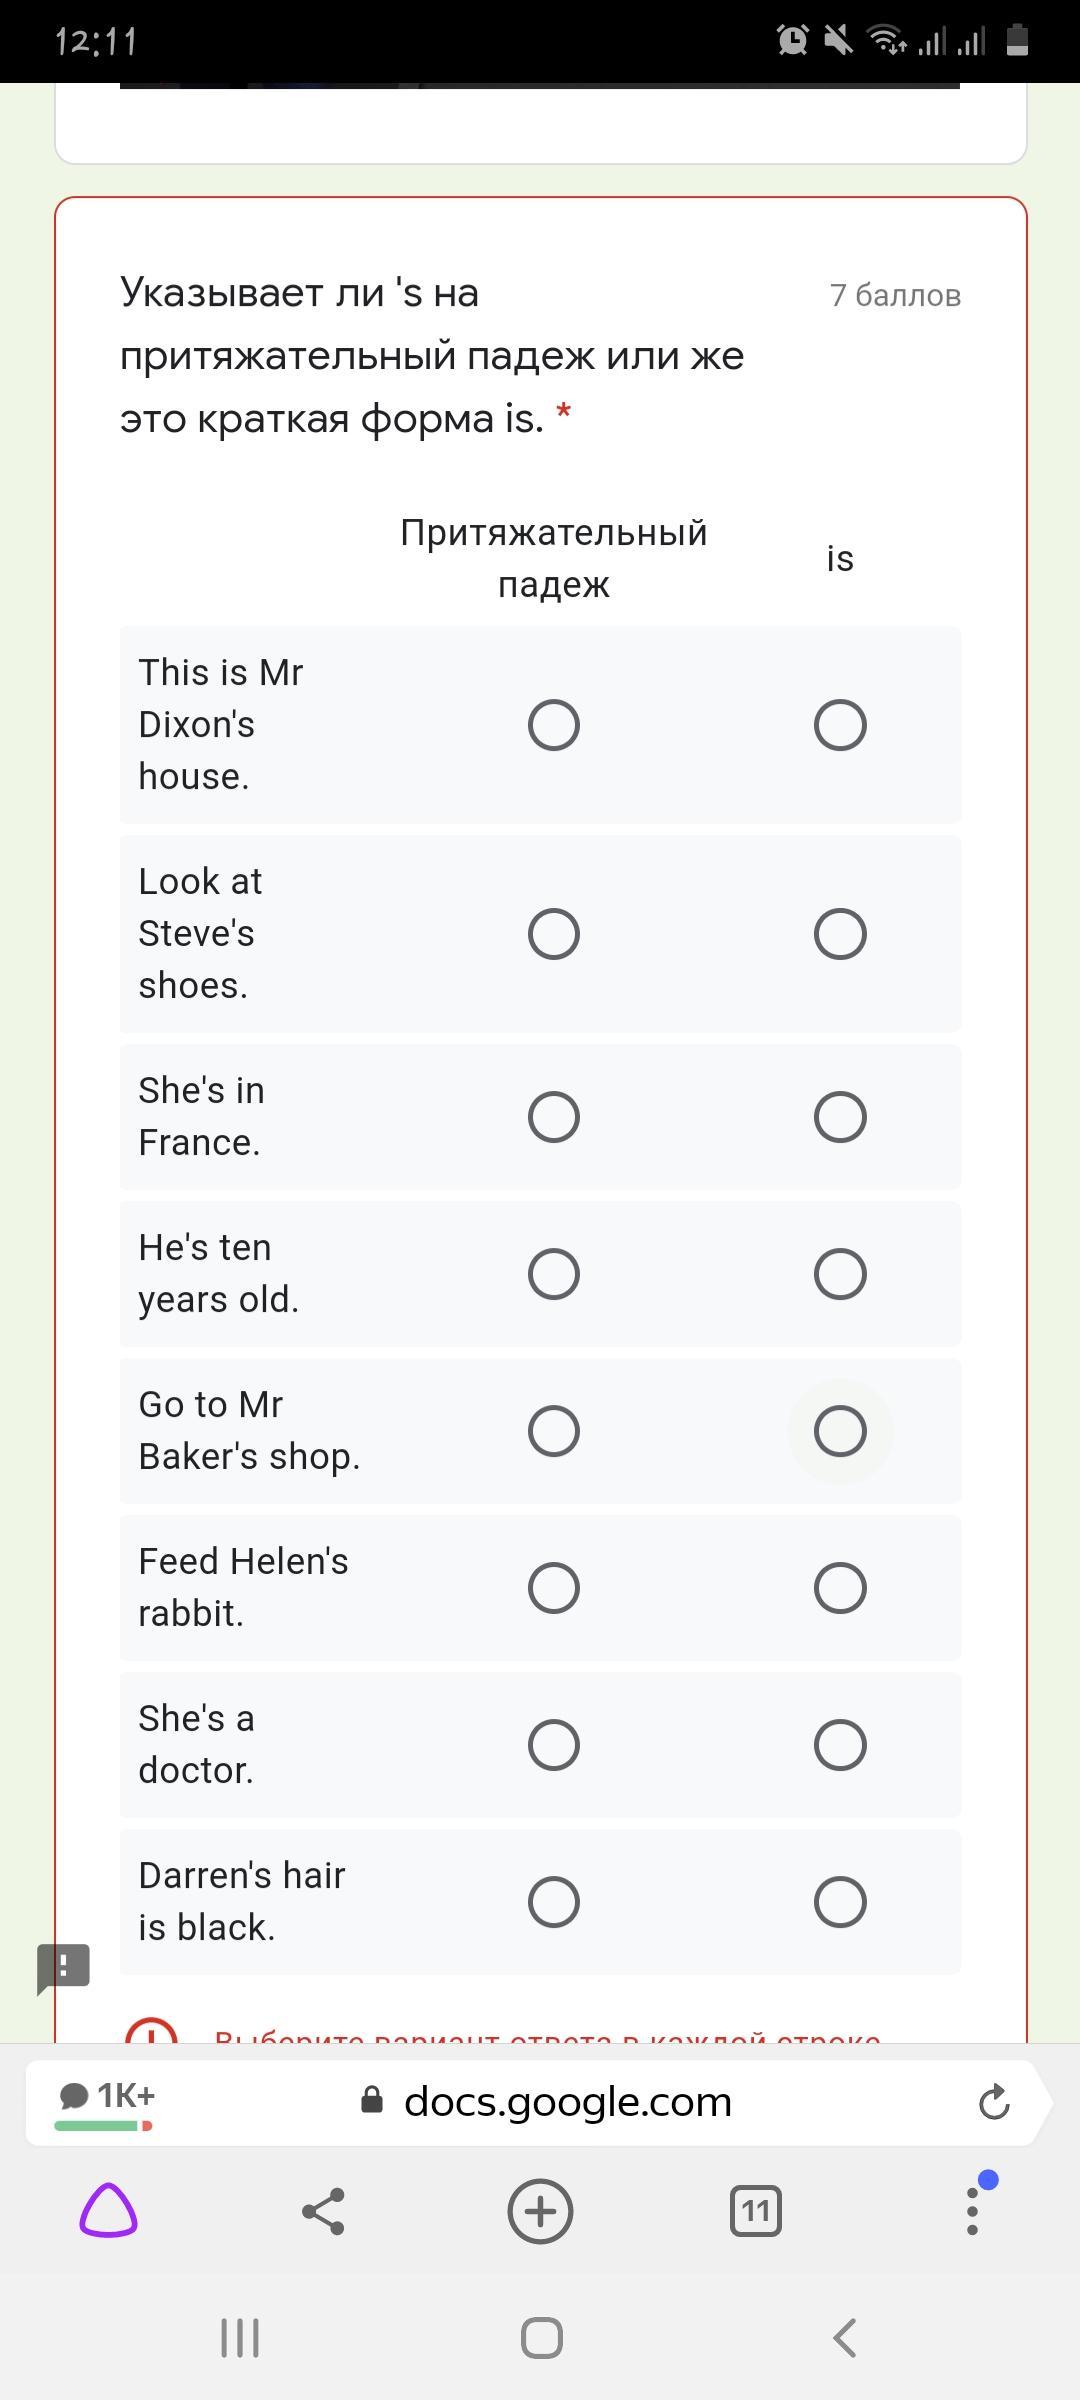Tap the share page icon
Image resolution: width=1080 pixels, height=2400 pixels.
(323, 2211)
